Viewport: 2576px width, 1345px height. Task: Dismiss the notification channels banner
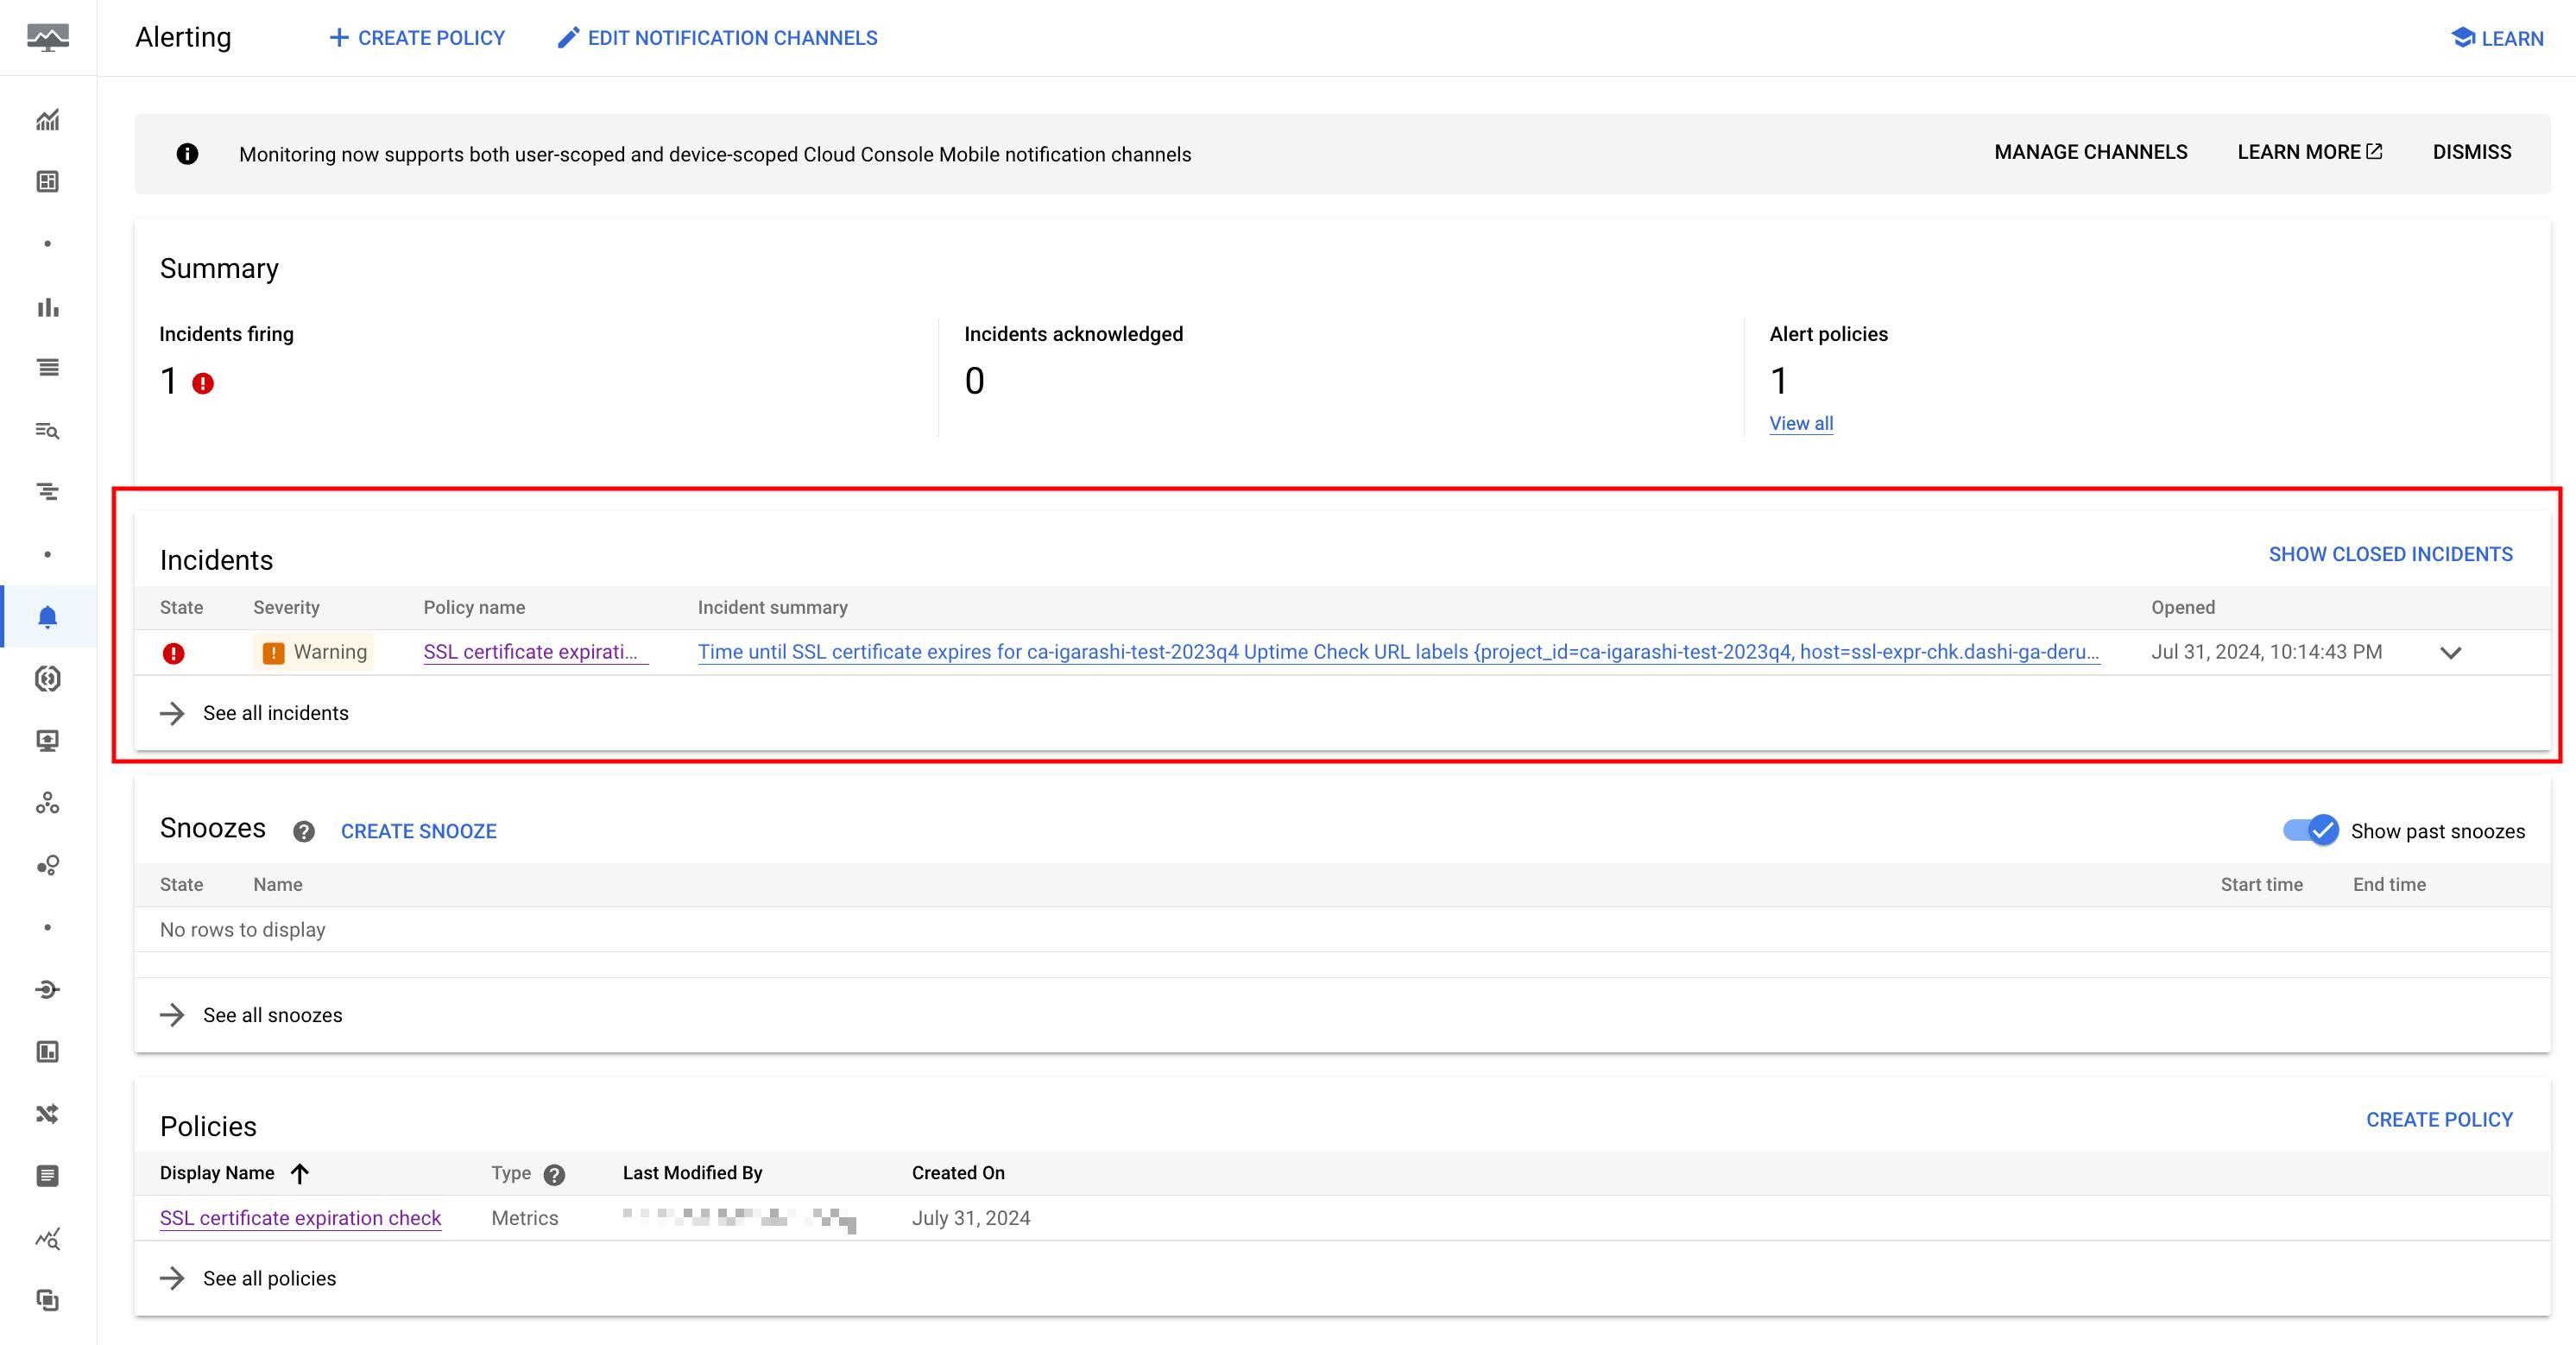pos(2471,152)
